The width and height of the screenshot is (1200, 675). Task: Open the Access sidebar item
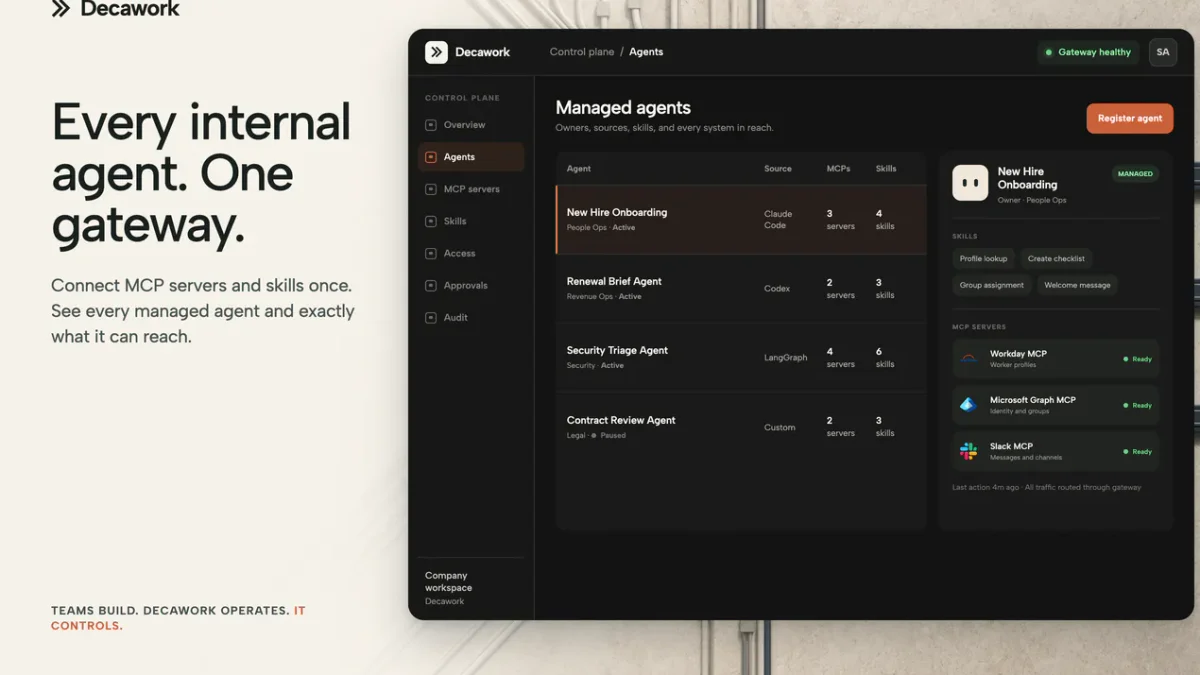(x=471, y=253)
